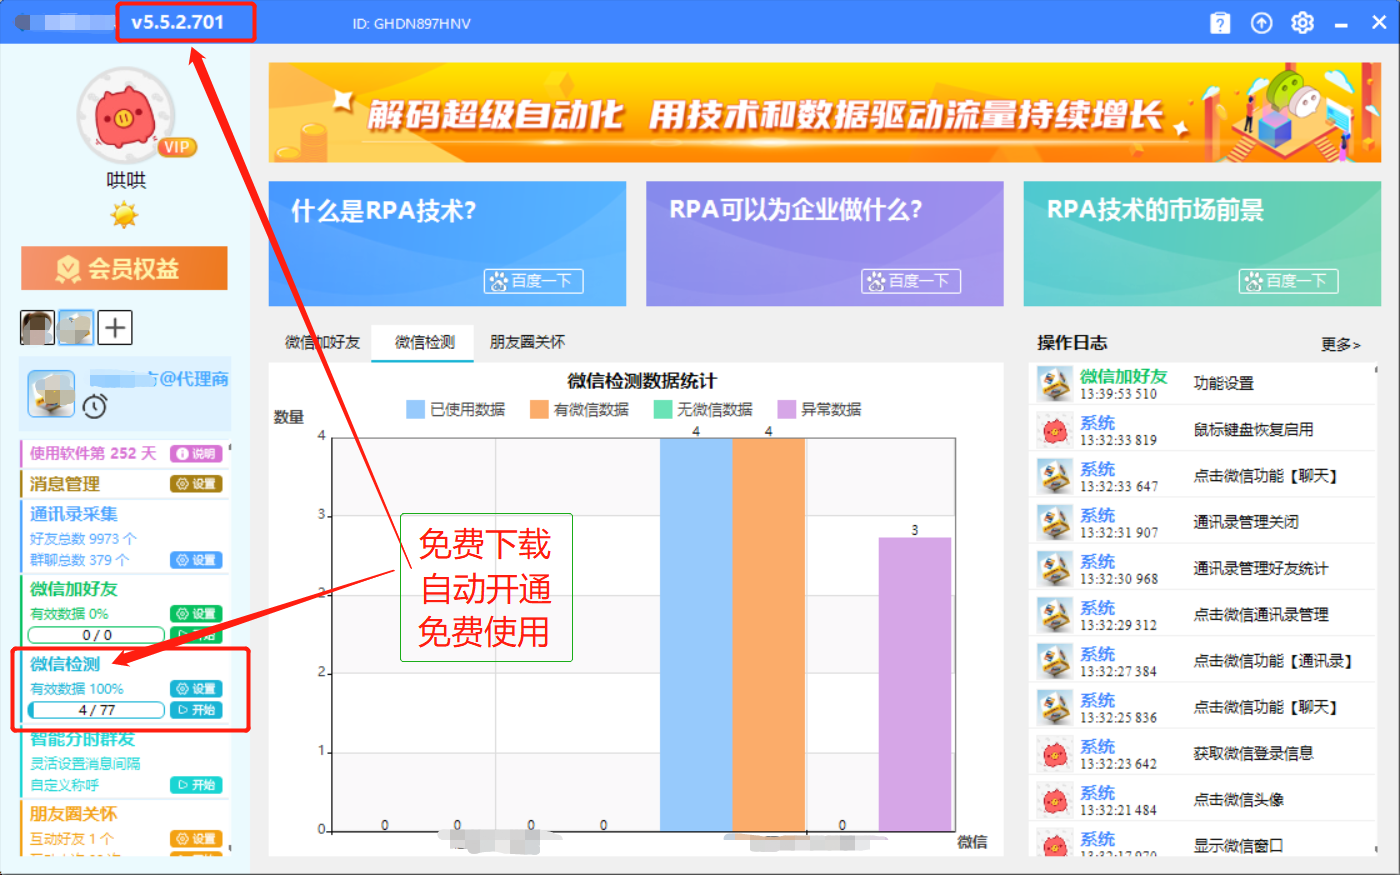Select the first WeChat account avatar thumbnail
The image size is (1400, 875).
pos(38,327)
